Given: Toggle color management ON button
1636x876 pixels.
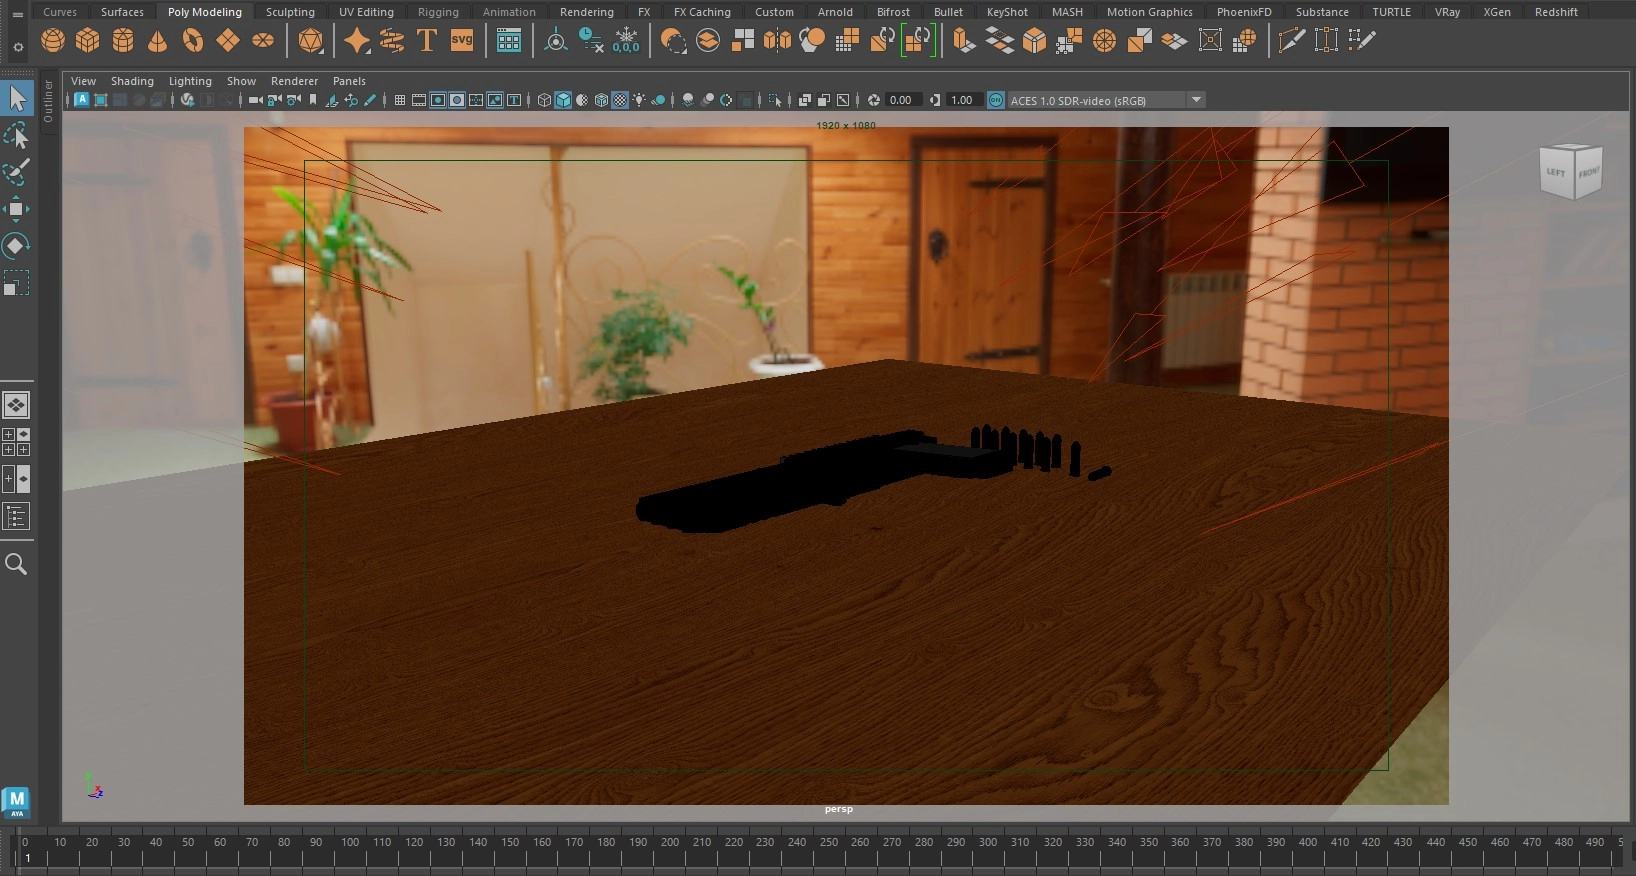Looking at the screenshot, I should pos(996,100).
